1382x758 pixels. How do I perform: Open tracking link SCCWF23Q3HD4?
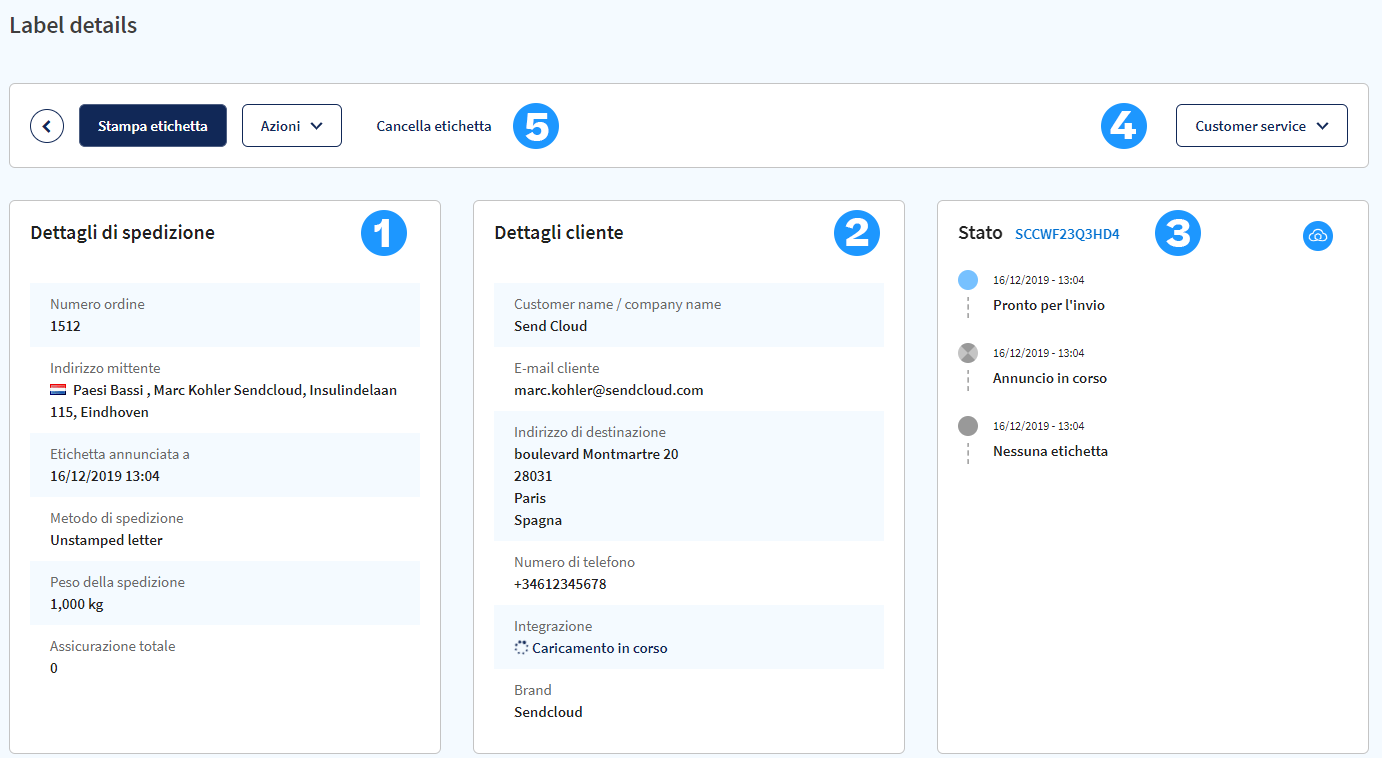point(1067,234)
